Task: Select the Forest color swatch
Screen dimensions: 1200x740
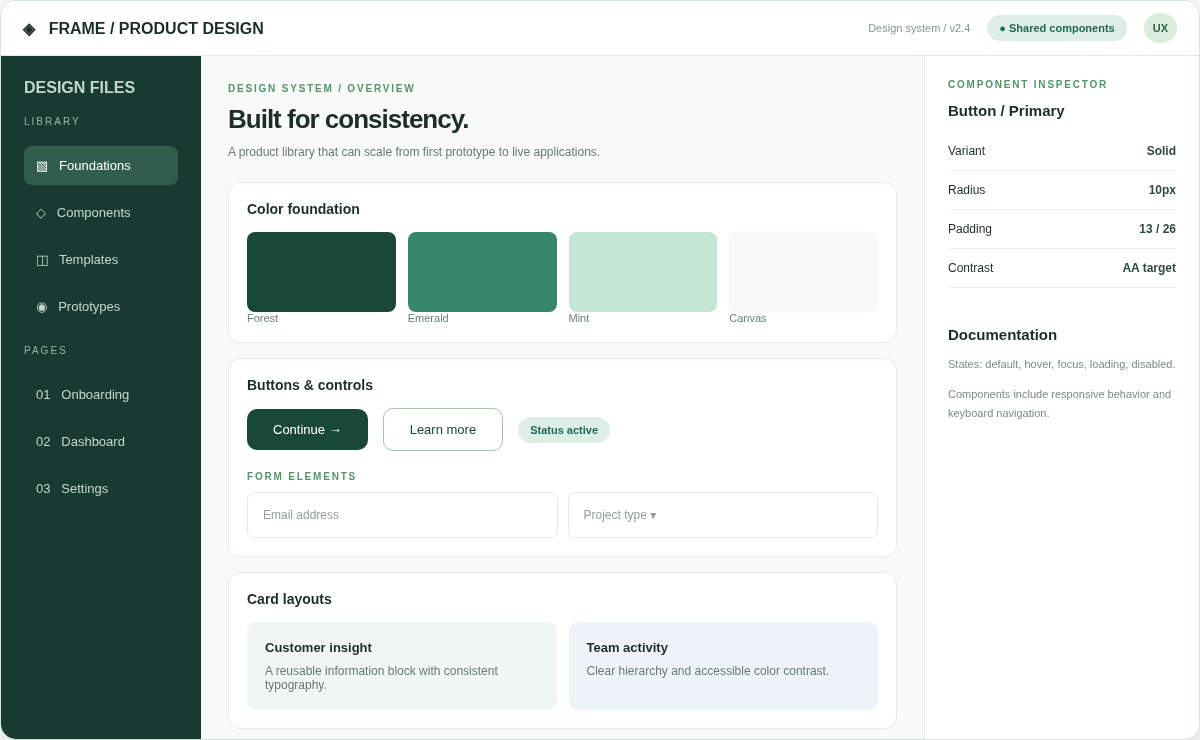Action: pos(321,272)
